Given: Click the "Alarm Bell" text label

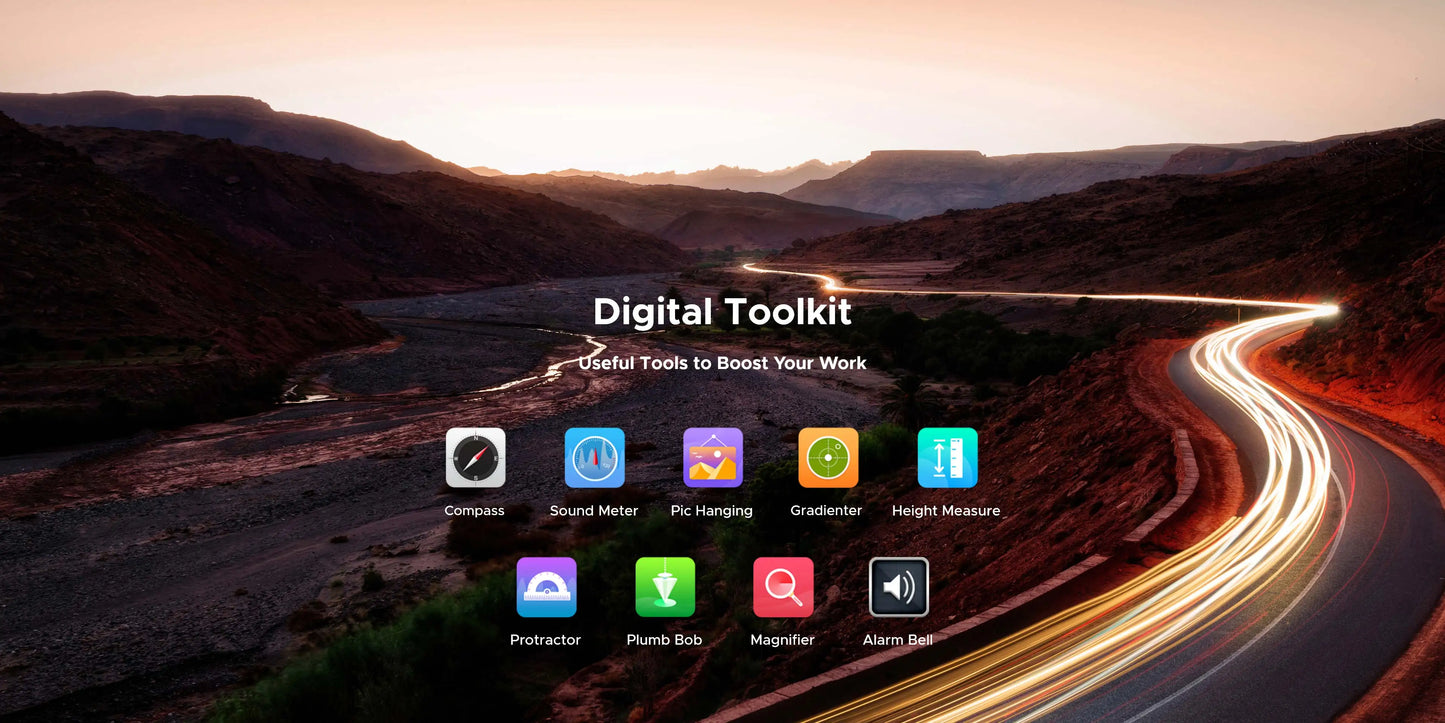Looking at the screenshot, I should (897, 640).
